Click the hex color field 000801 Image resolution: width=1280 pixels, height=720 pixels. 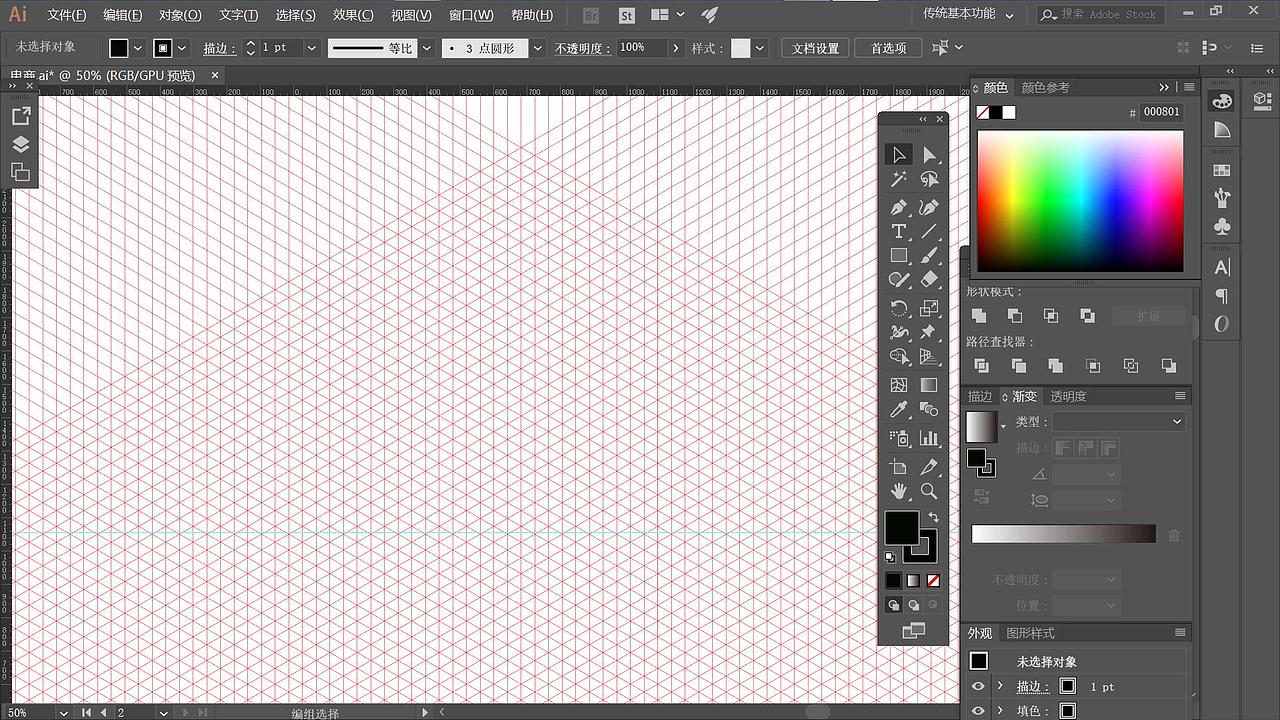tap(1162, 112)
